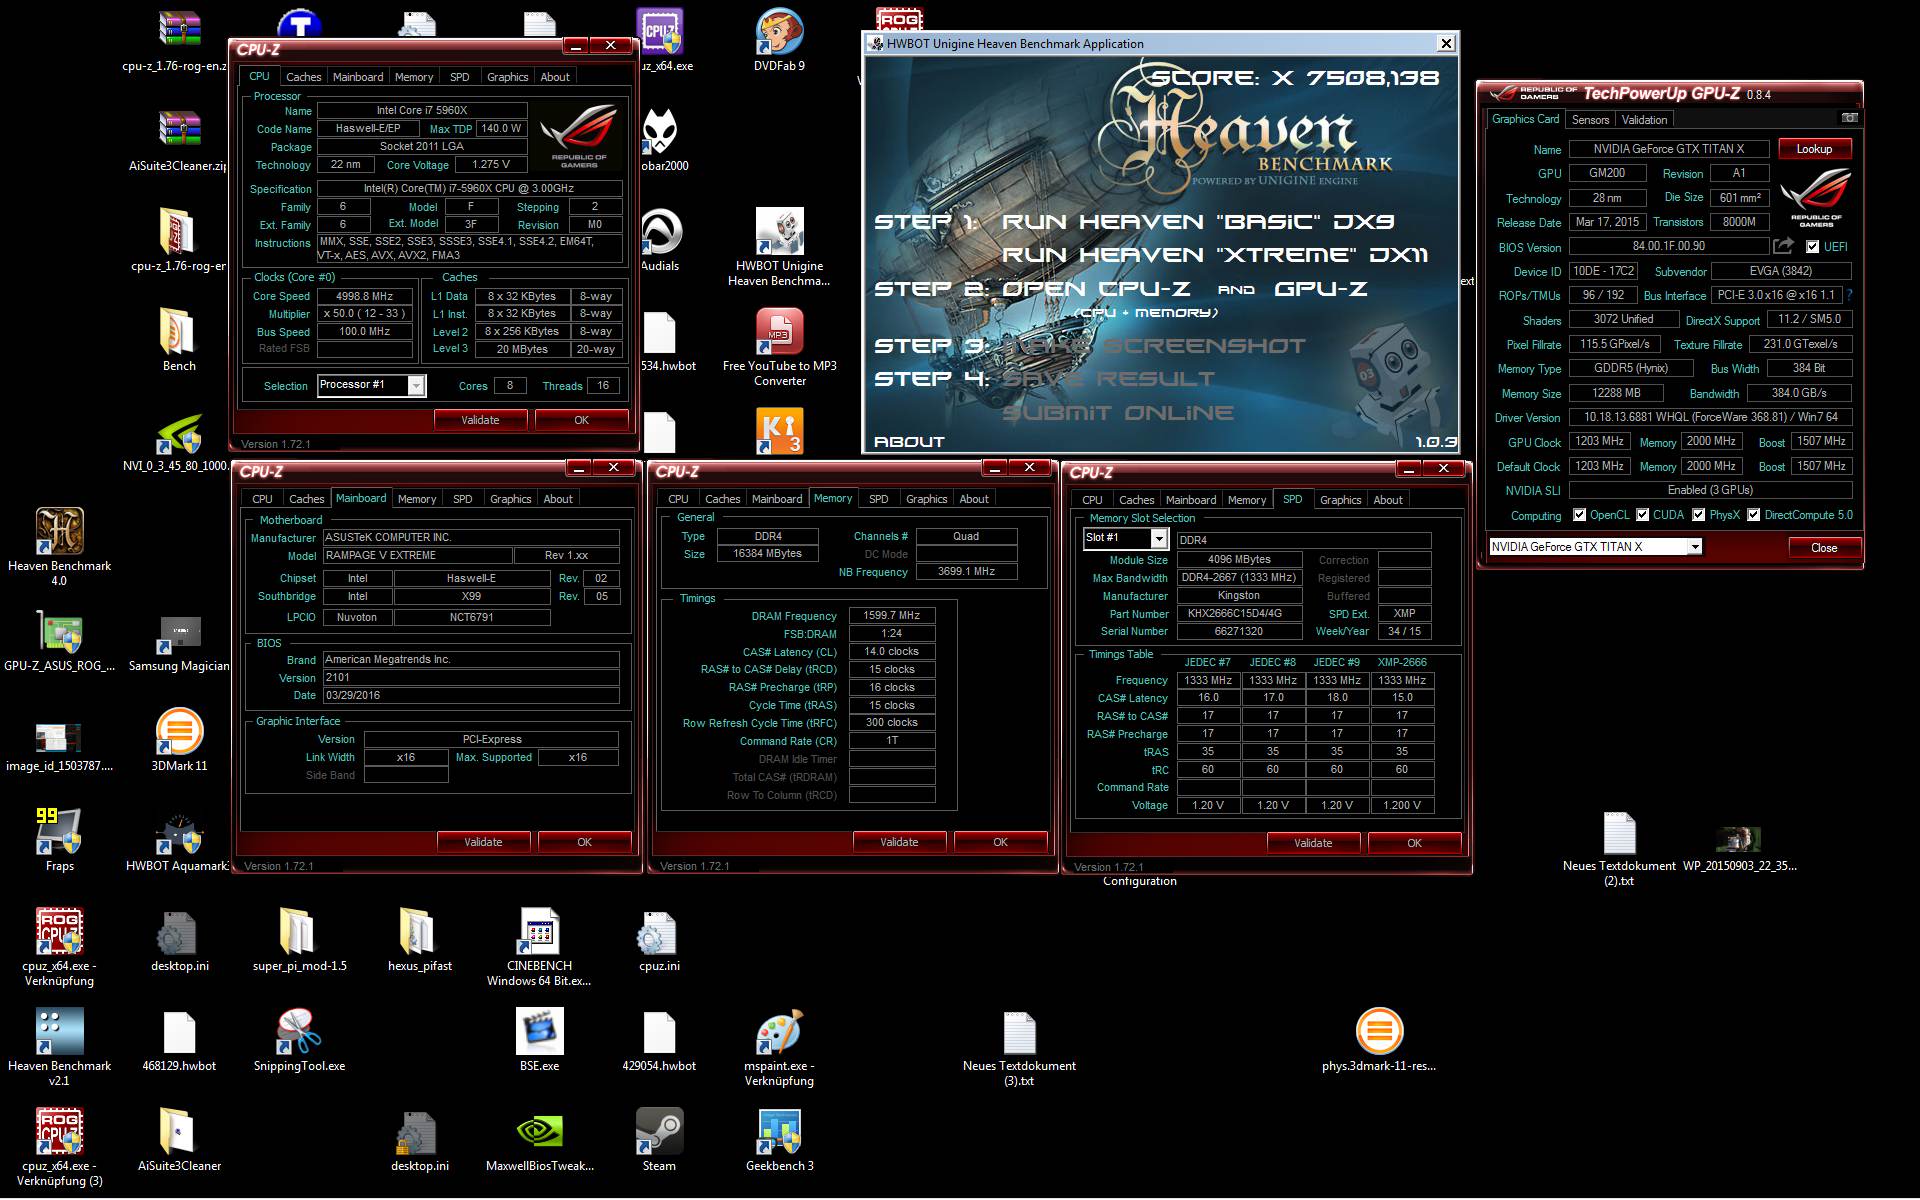Open the GPU-Z_ASUS_ROG desktop icon

pos(59,632)
